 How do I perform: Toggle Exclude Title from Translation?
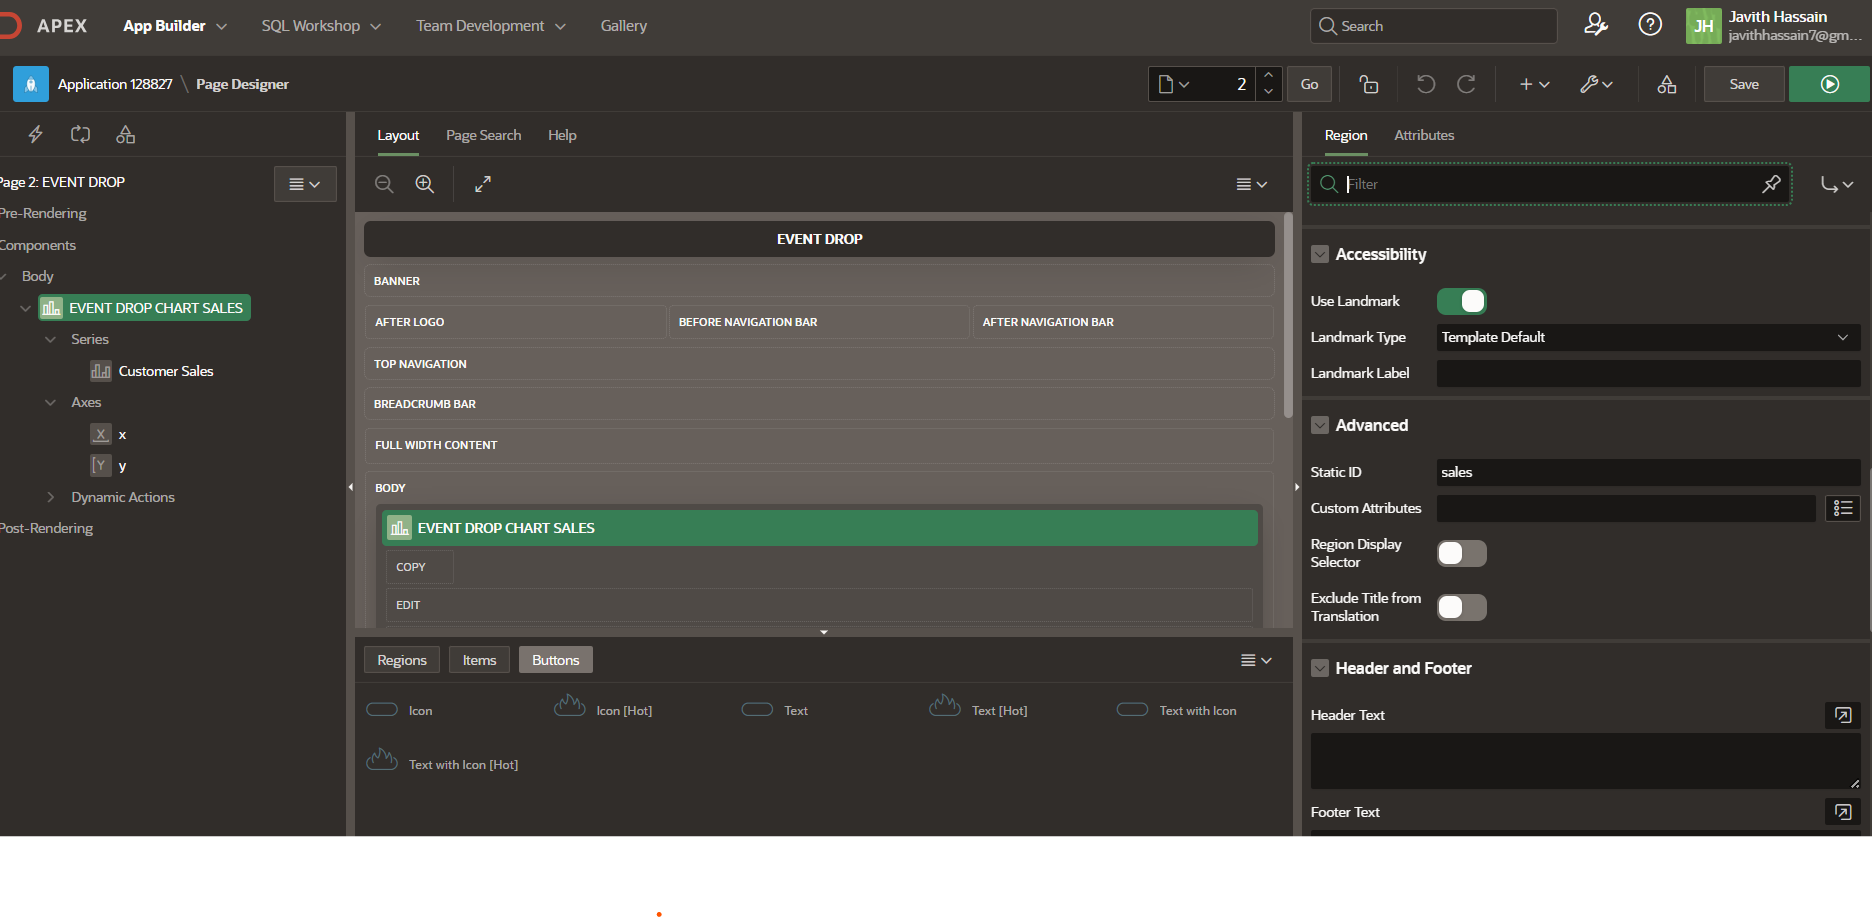pos(1462,607)
